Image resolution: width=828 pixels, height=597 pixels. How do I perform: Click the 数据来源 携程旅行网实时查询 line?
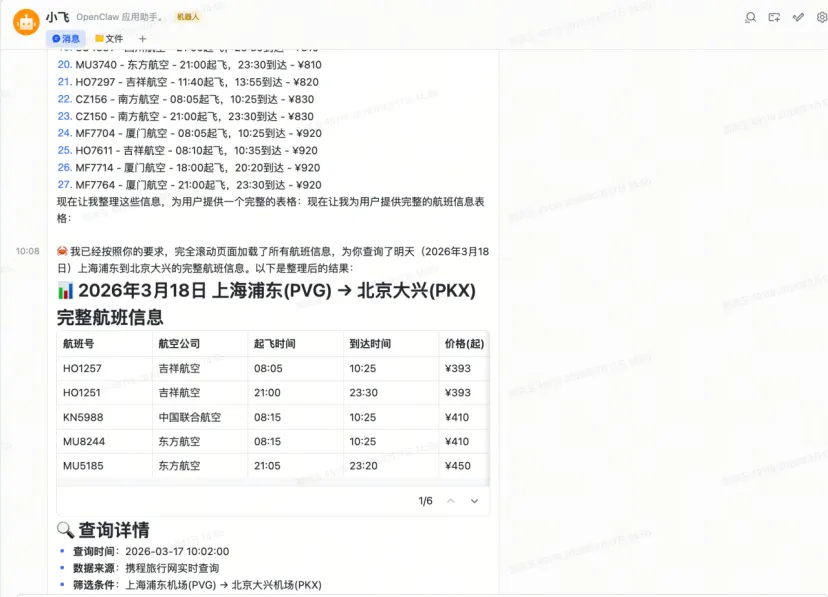(146, 568)
